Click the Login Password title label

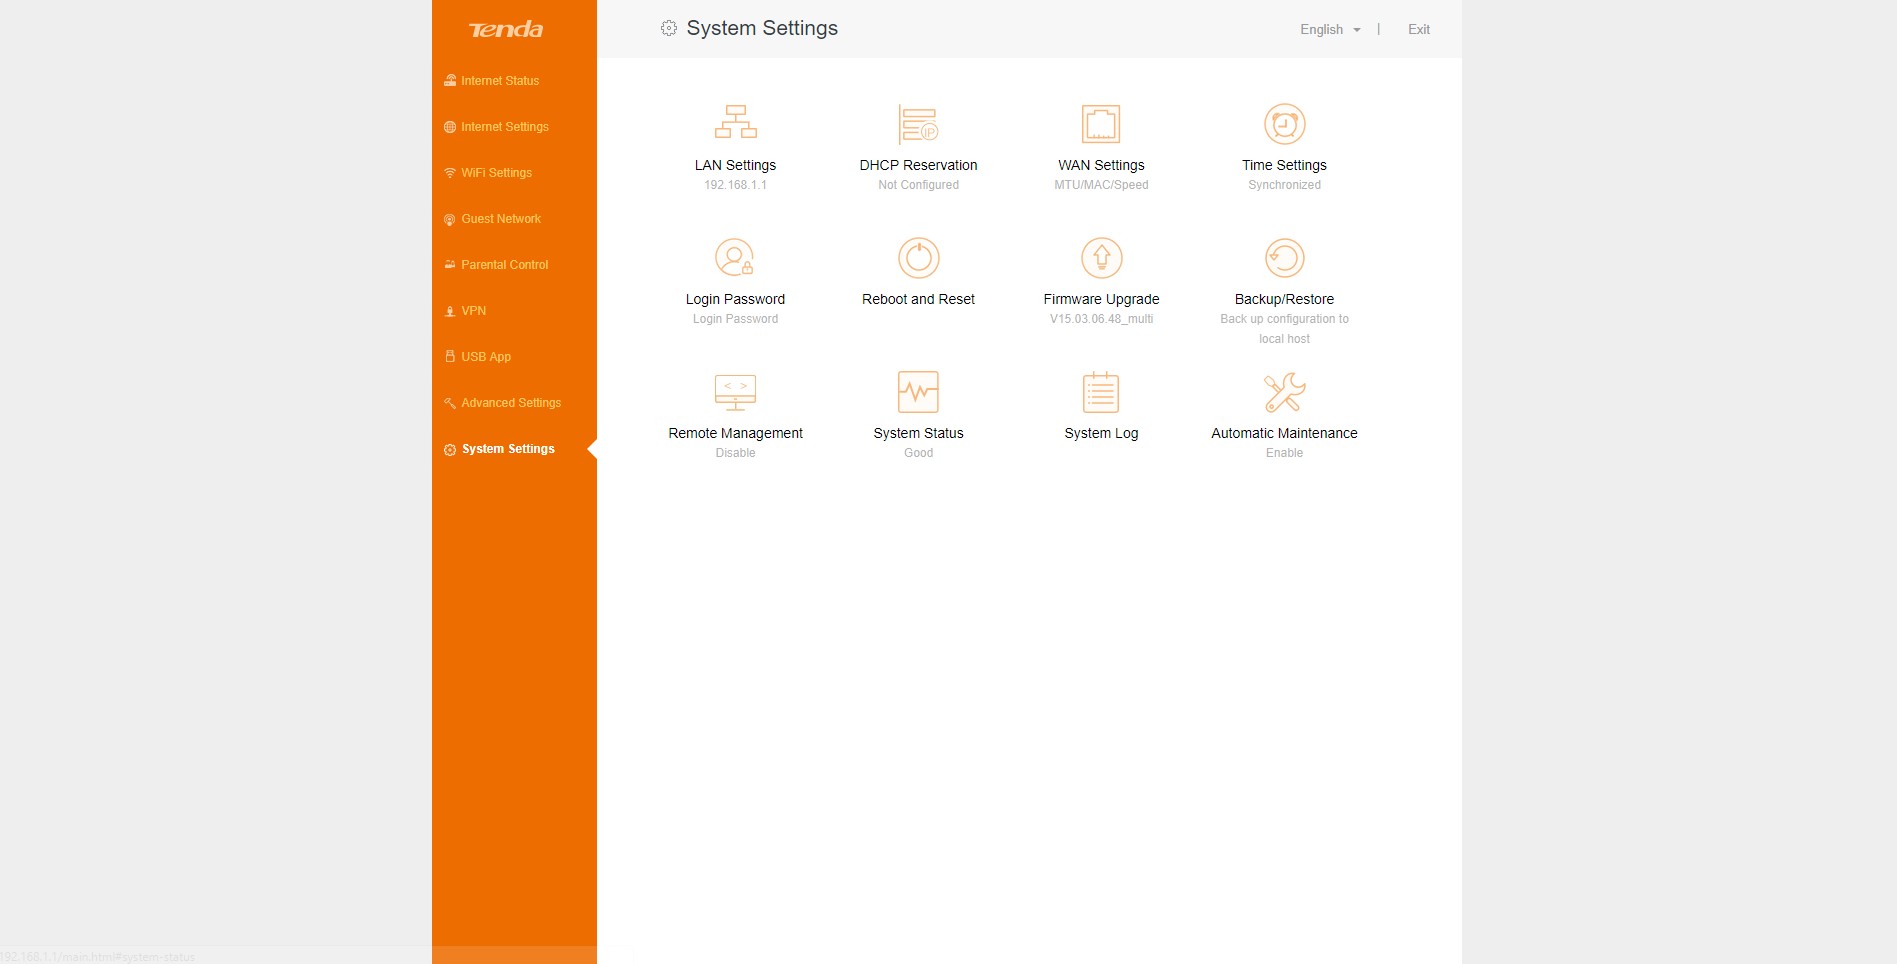pyautogui.click(x=735, y=299)
